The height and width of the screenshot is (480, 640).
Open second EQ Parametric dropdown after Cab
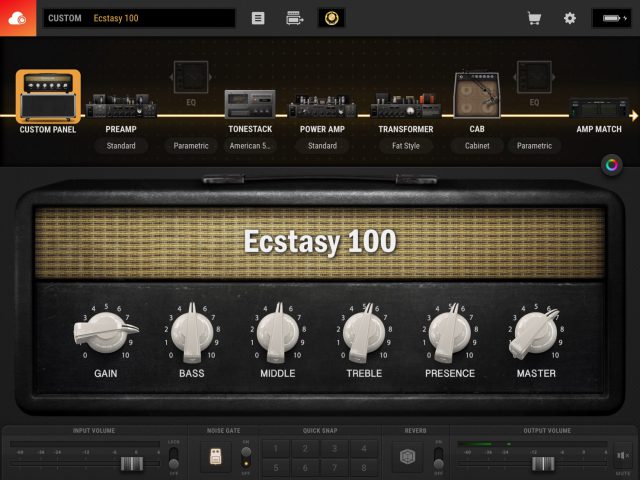click(534, 146)
